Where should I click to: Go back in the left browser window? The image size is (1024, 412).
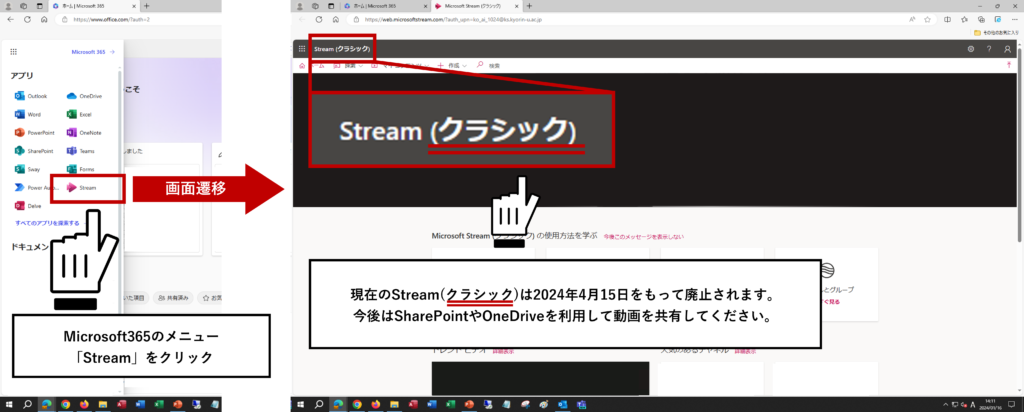pos(10,20)
